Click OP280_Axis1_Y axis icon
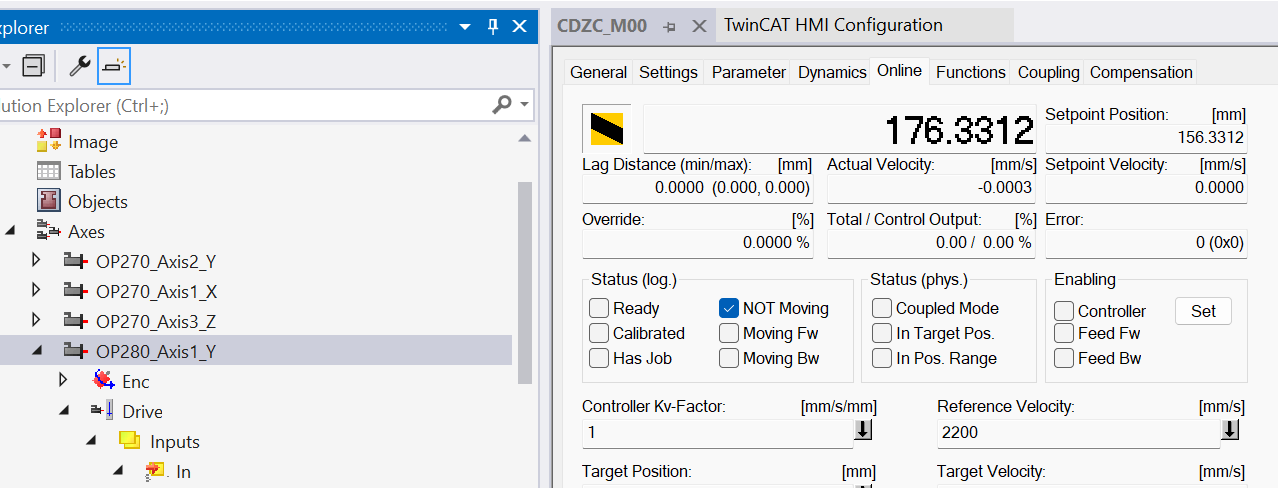The image size is (1278, 488). (x=75, y=351)
